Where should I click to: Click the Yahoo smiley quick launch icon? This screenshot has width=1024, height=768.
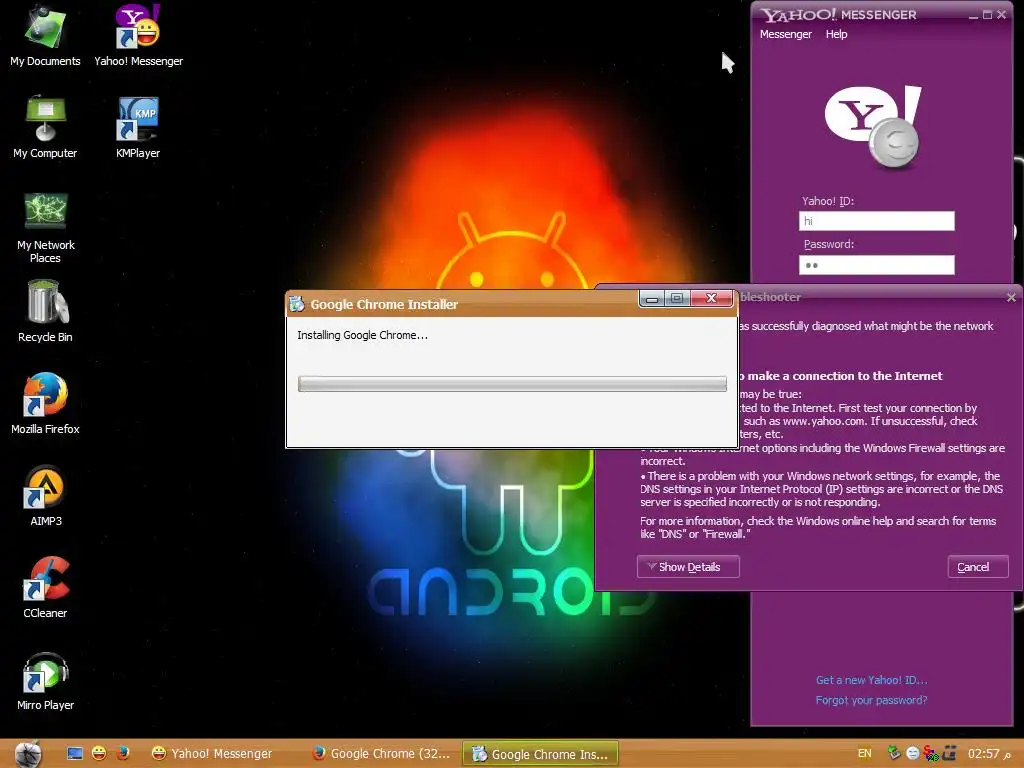(x=99, y=754)
